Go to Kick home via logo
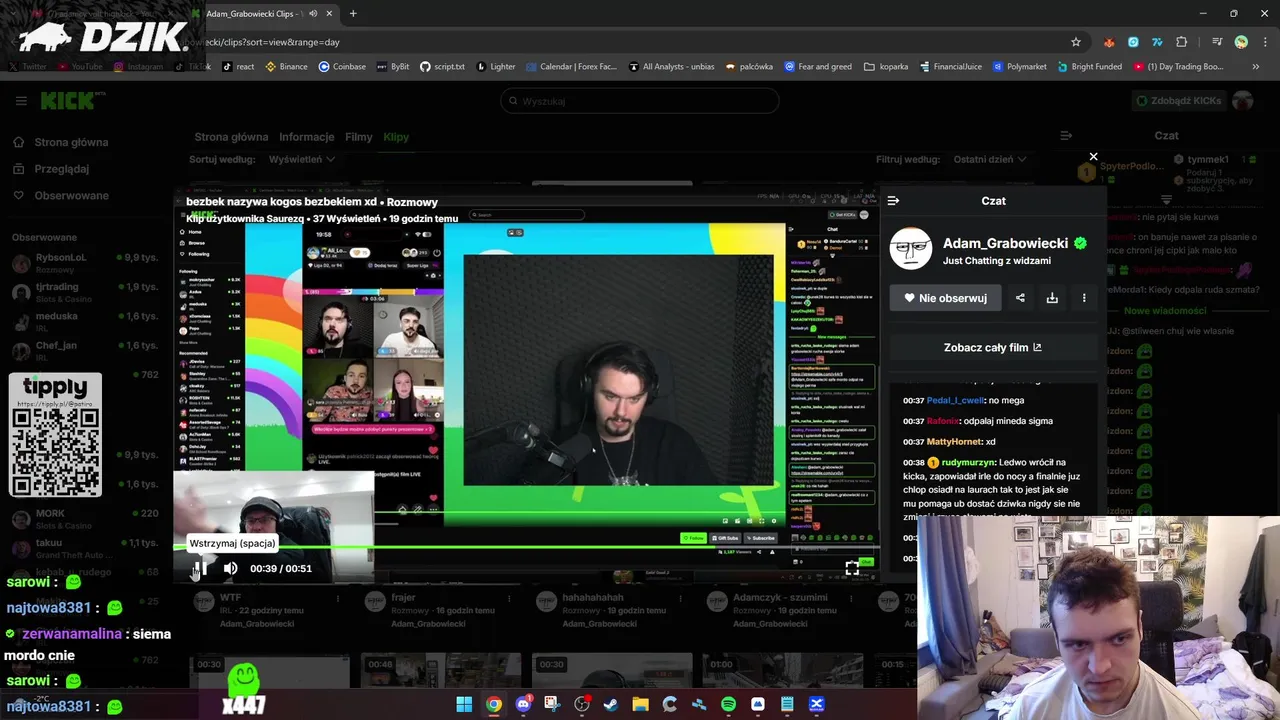This screenshot has height=720, width=1280. [73, 101]
